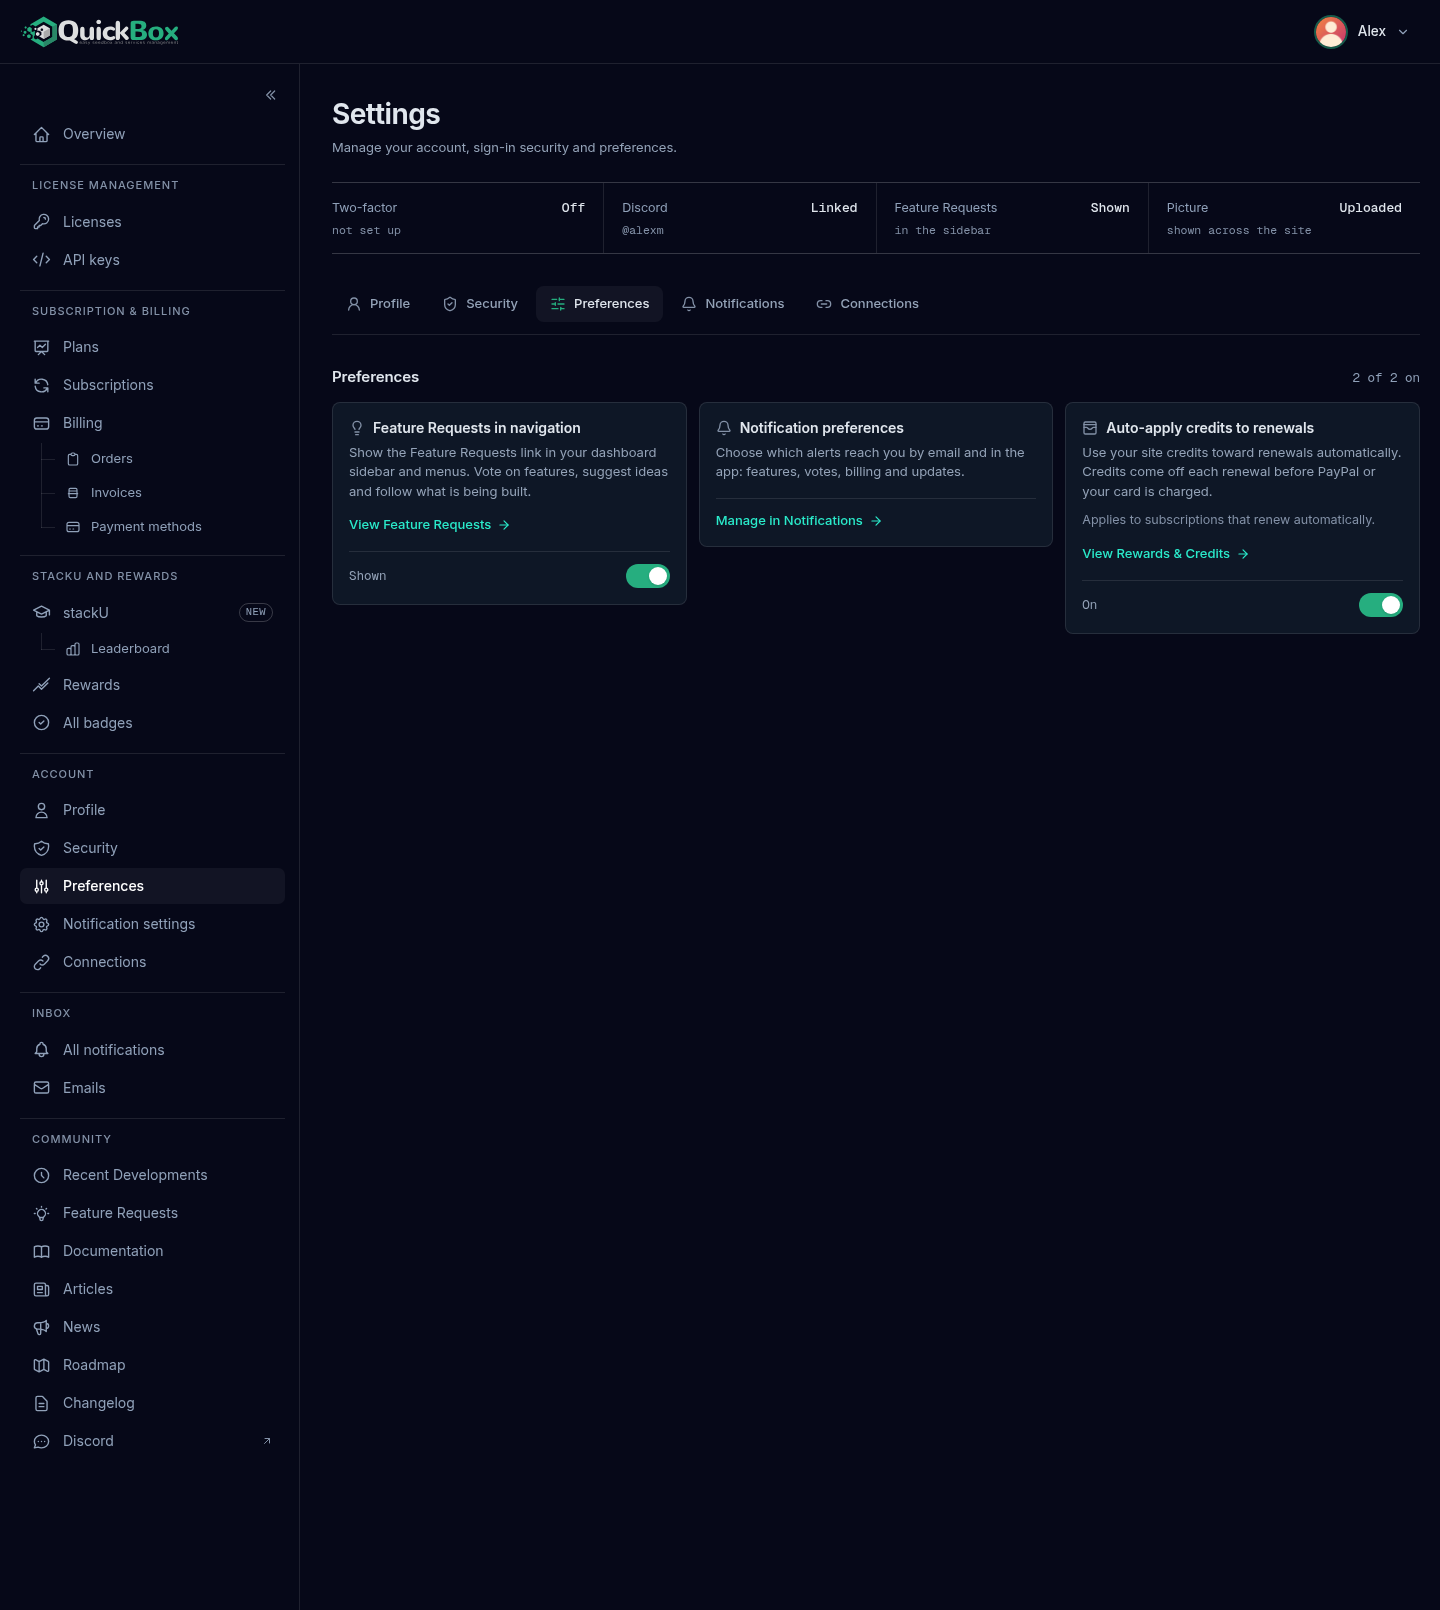
Task: Open View Rewards & Credits link
Action: (x=1166, y=554)
